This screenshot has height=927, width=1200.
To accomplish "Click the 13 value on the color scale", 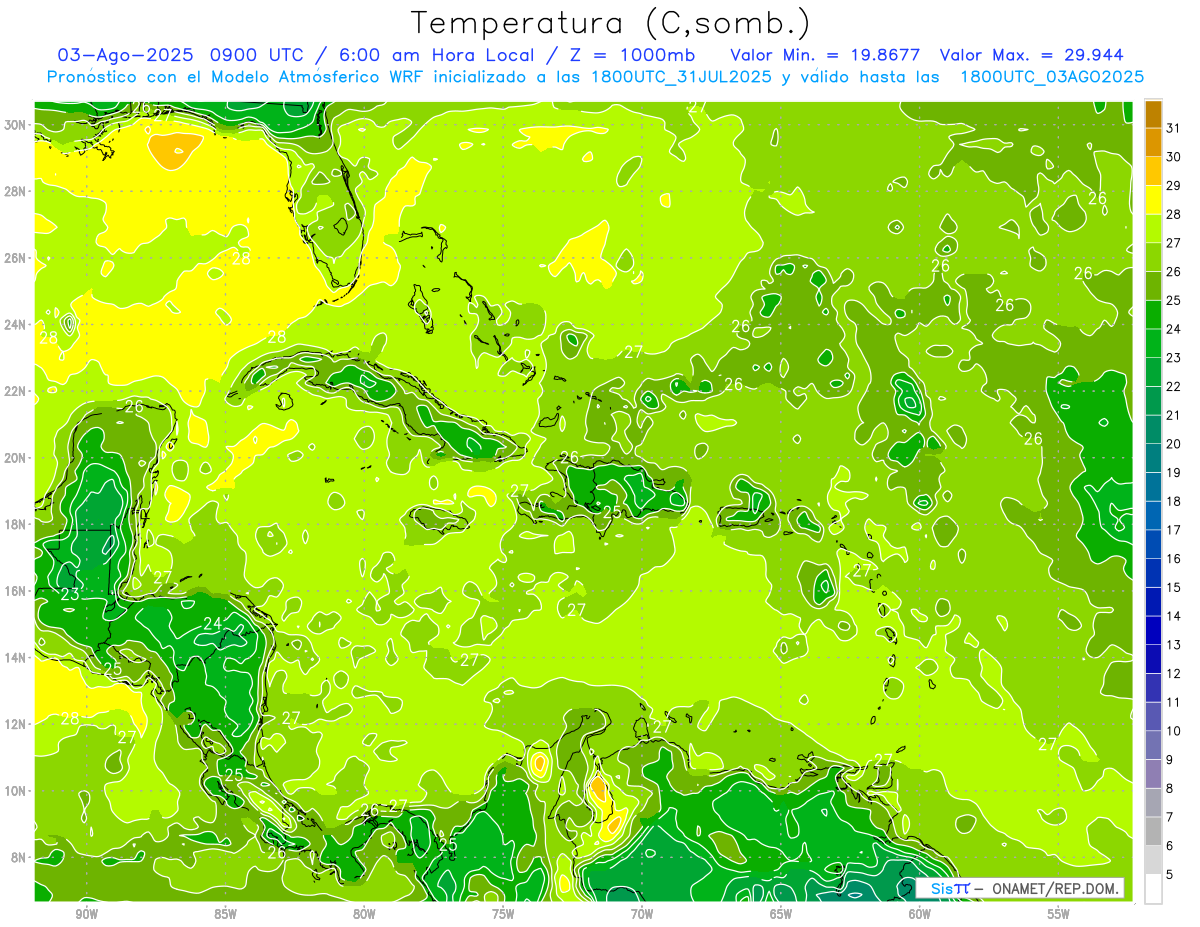I will pos(1174,645).
